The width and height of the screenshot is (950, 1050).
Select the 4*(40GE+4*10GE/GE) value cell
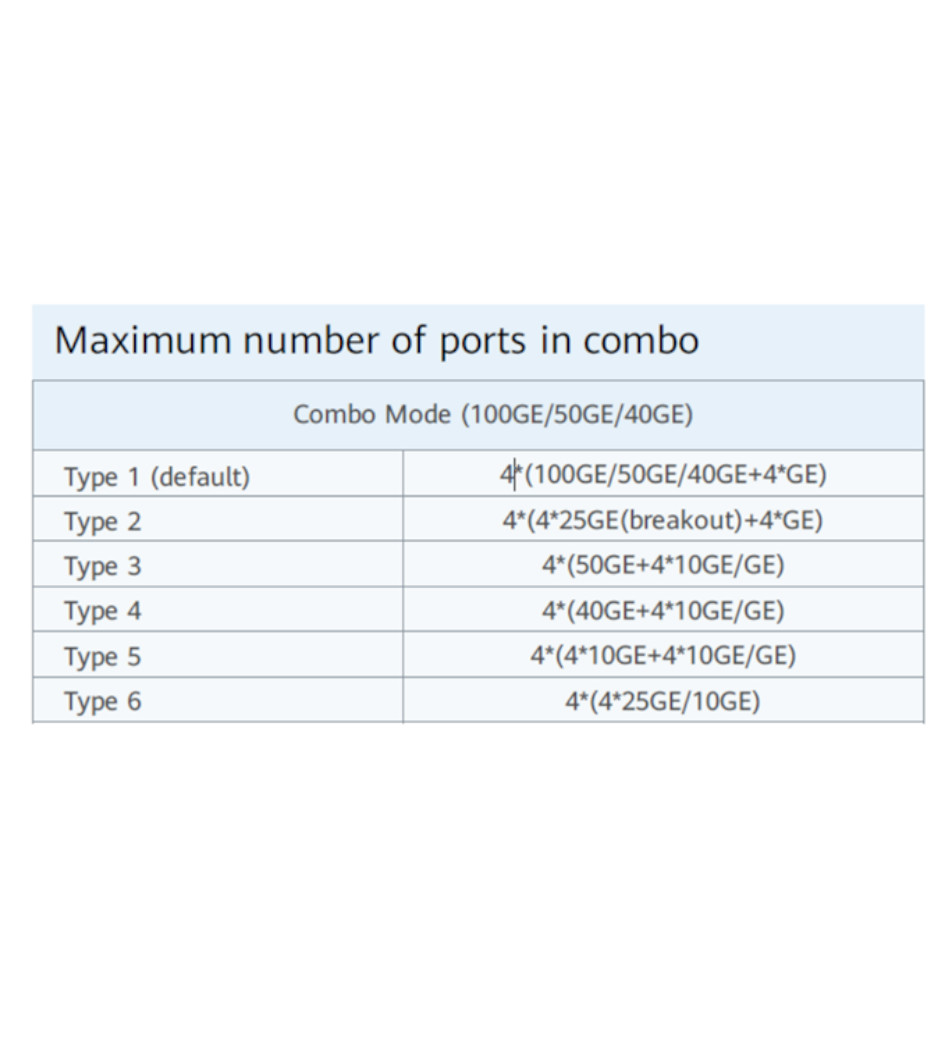click(663, 610)
